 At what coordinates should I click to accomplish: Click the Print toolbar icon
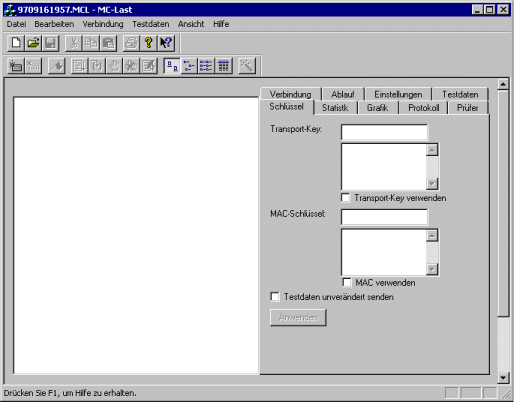click(x=131, y=43)
